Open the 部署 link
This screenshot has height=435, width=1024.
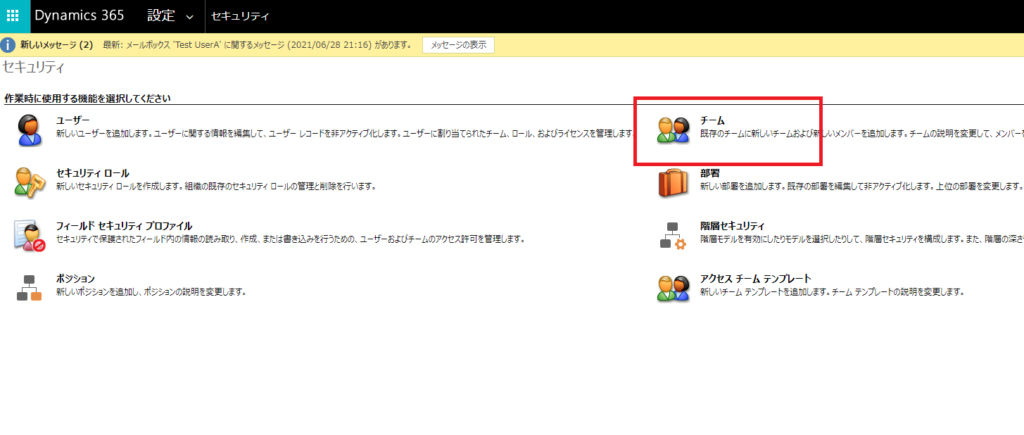[709, 174]
